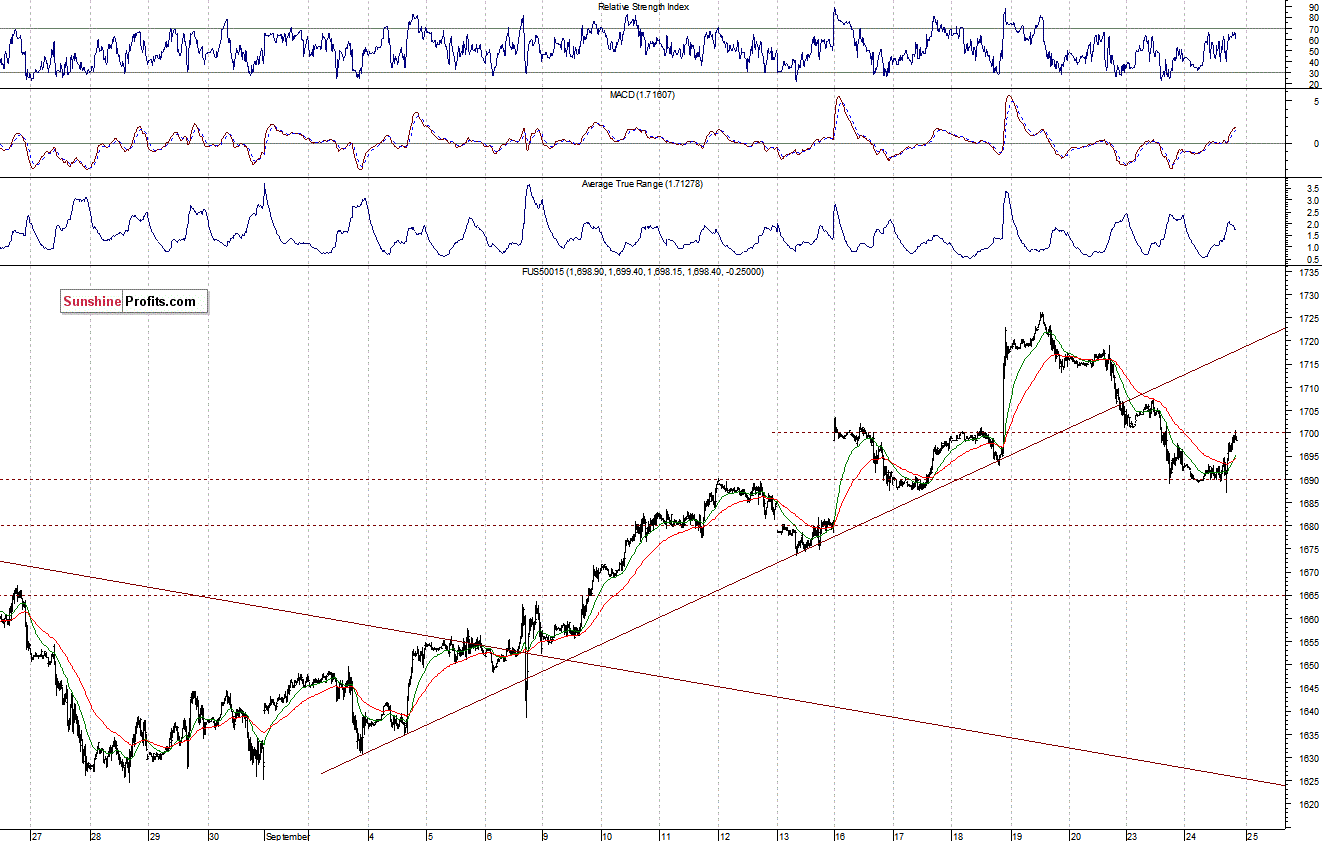Click the date label 18 on time axis
Viewport: 1322px width, 841px height.
coord(958,835)
